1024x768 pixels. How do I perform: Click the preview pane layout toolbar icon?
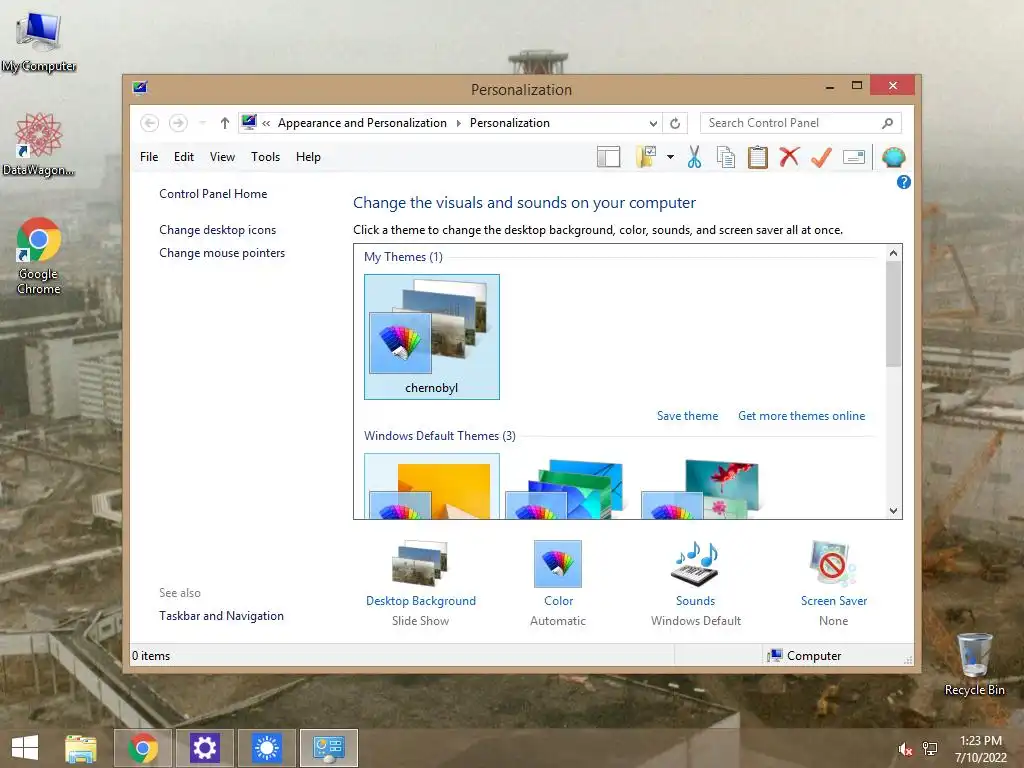pos(608,157)
